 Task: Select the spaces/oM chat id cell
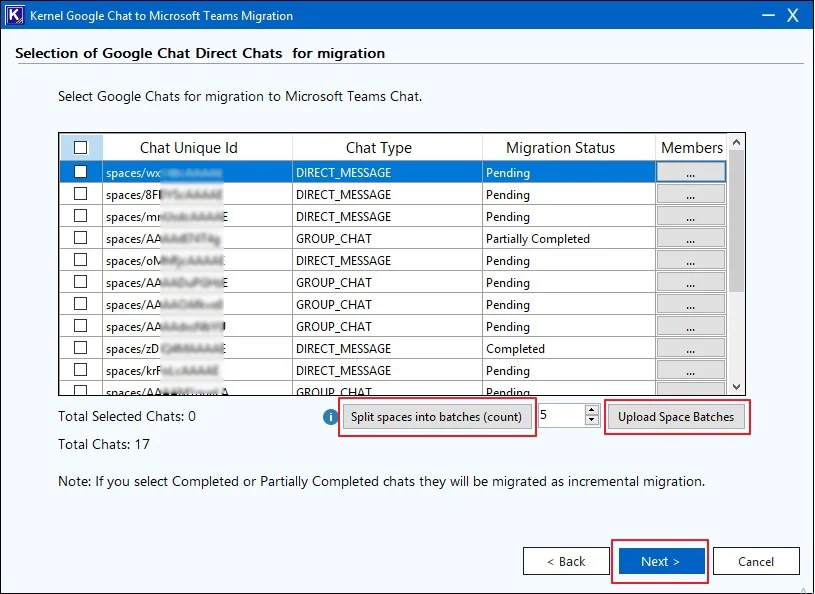coord(198,260)
